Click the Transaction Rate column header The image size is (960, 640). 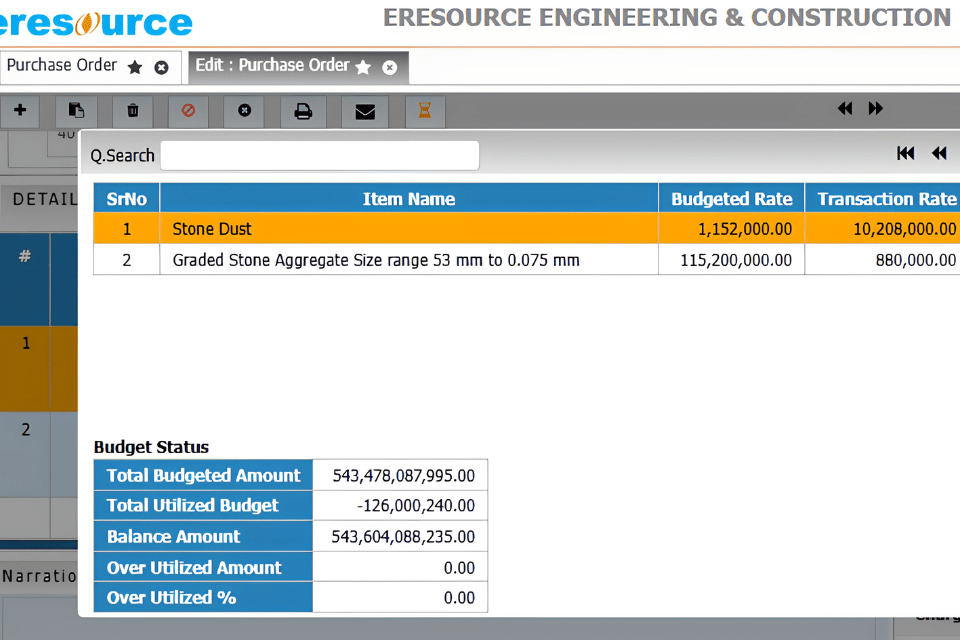tap(883, 198)
